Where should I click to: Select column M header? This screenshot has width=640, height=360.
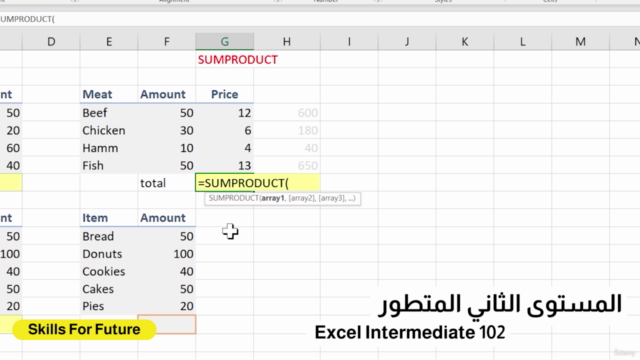580,41
